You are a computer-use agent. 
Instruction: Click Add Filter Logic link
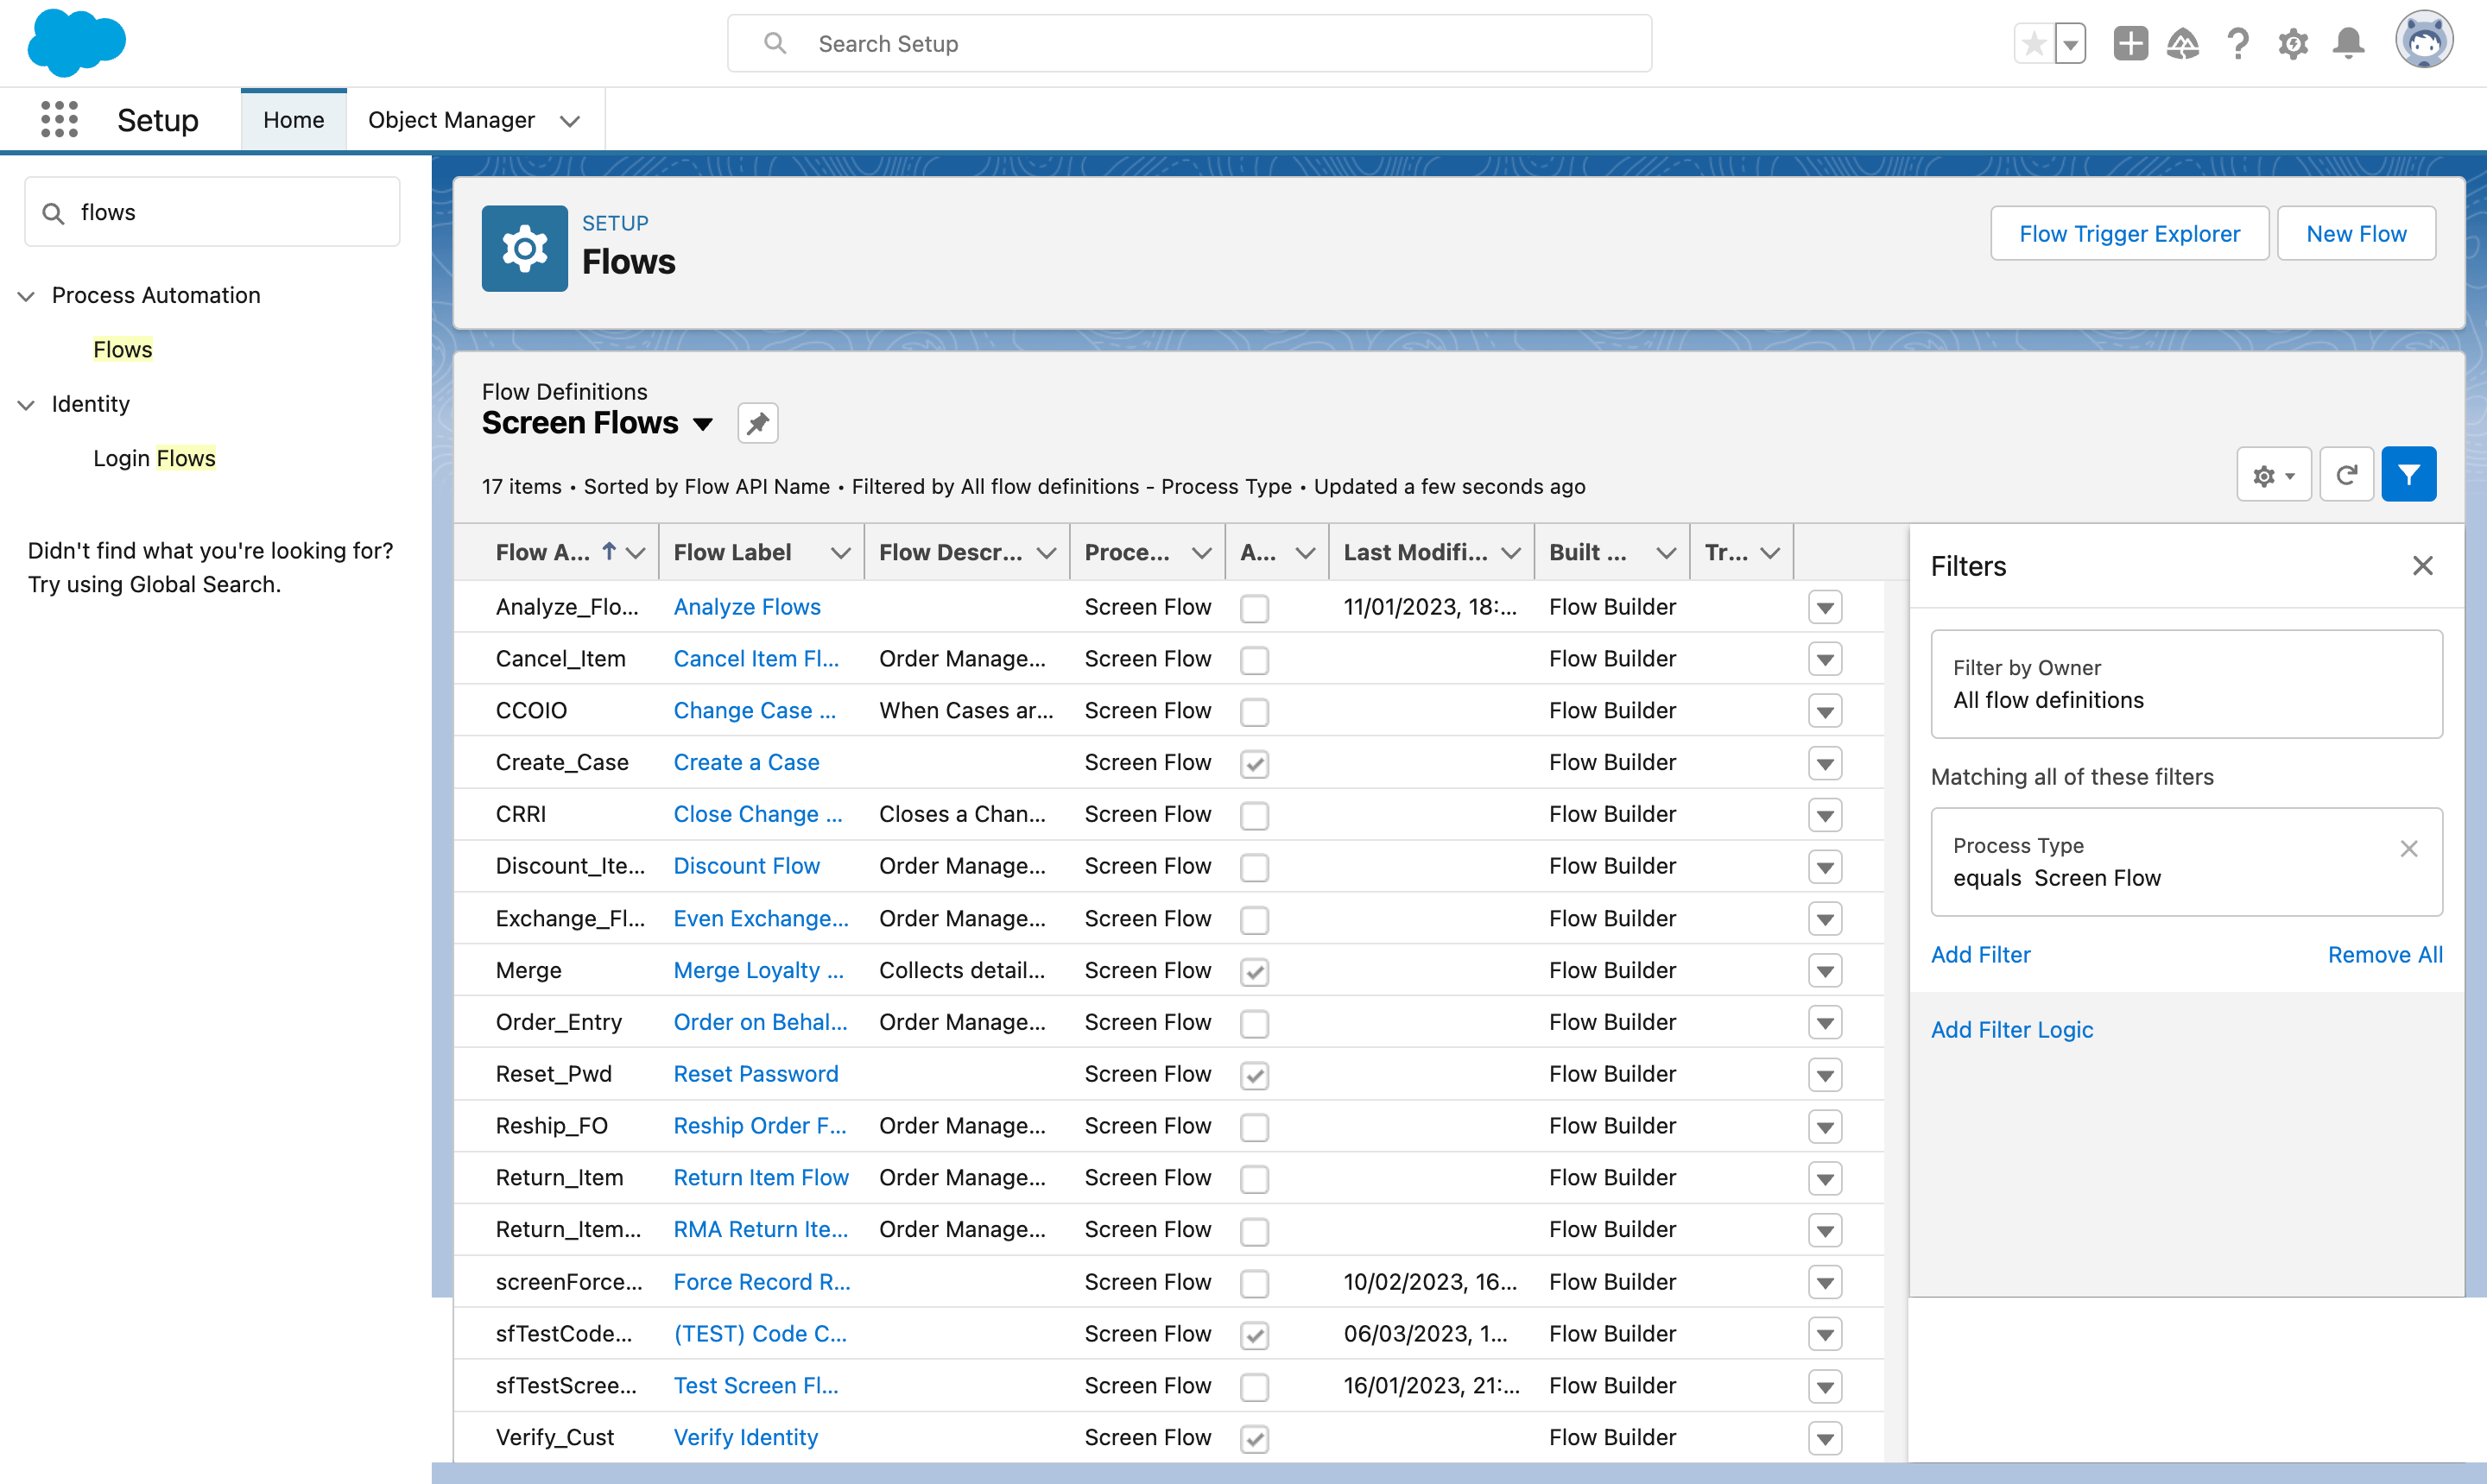2011,1030
